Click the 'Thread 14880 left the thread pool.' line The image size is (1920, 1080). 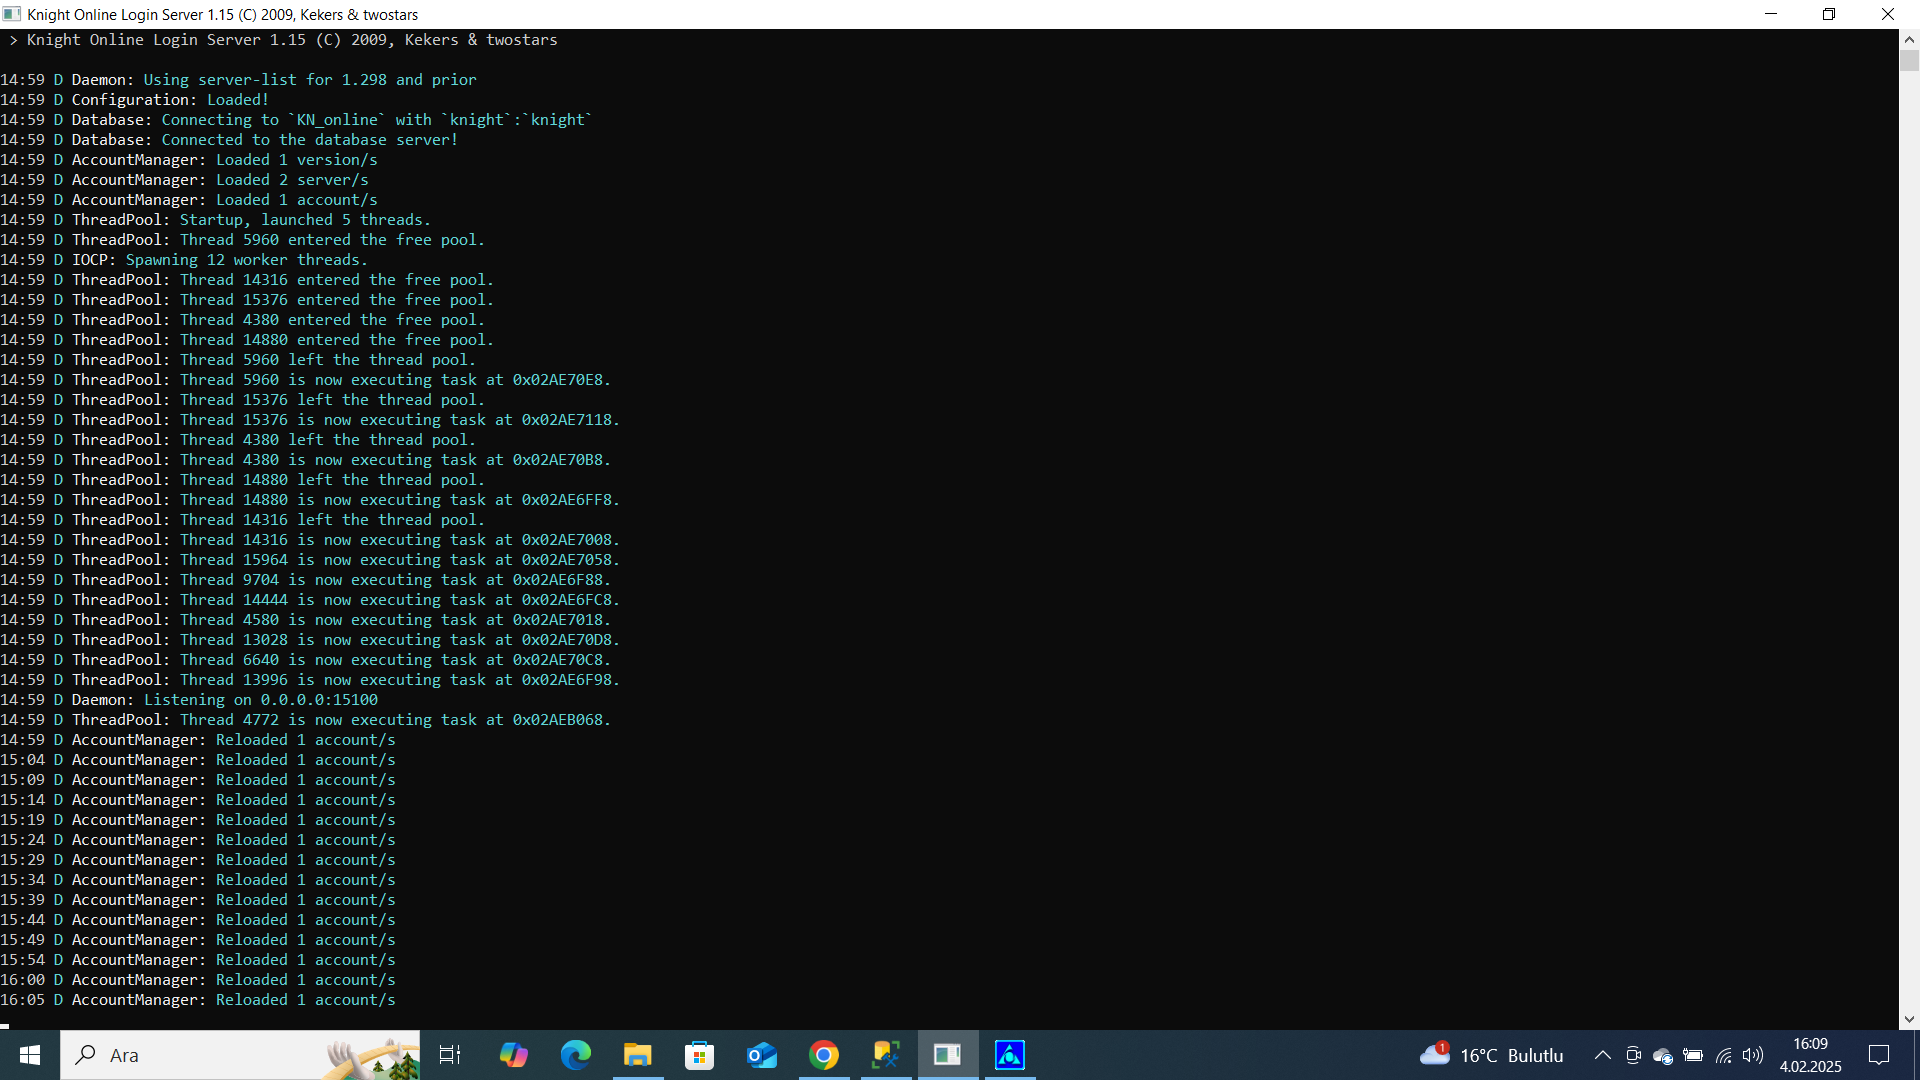click(242, 480)
